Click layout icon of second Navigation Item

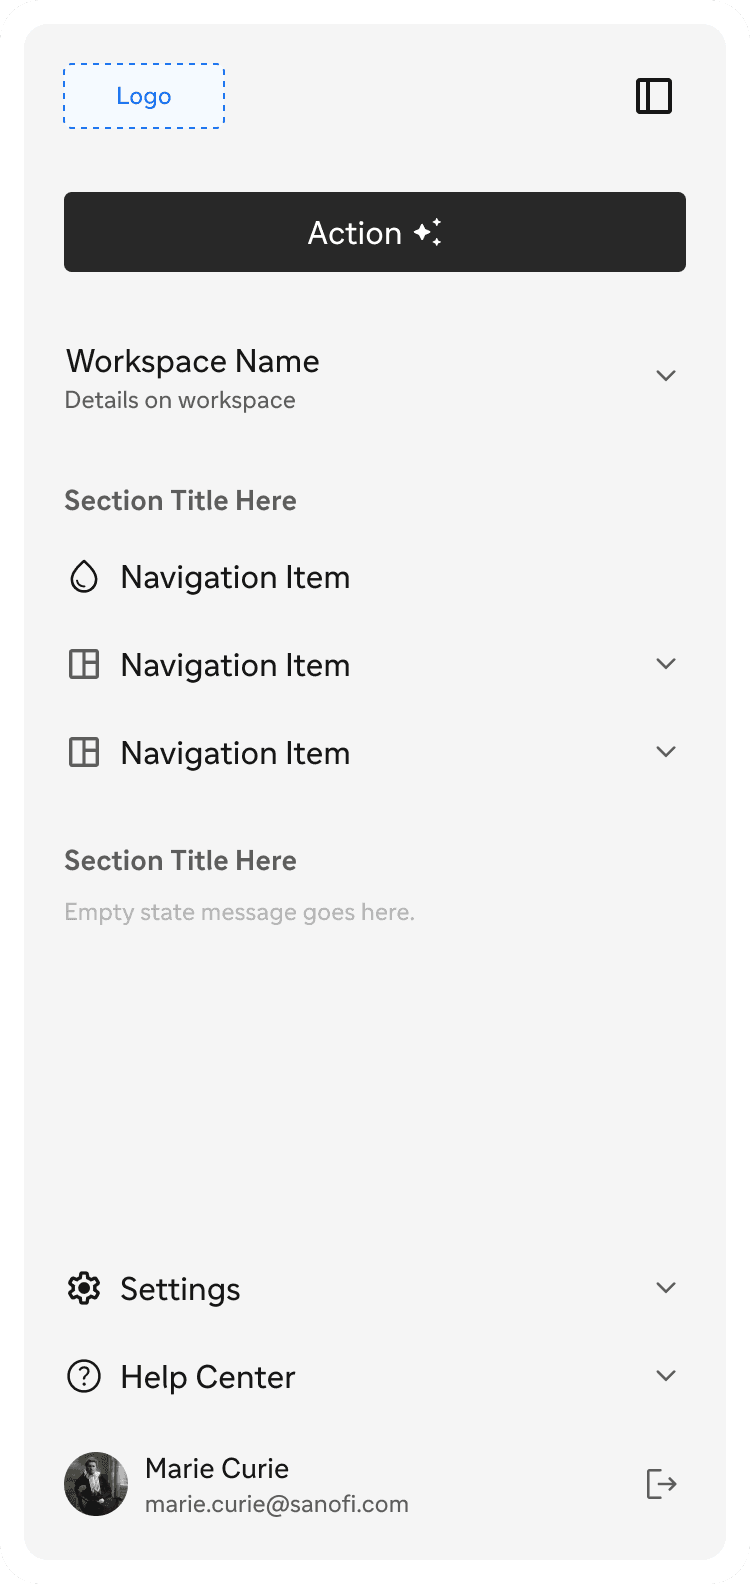click(x=84, y=665)
